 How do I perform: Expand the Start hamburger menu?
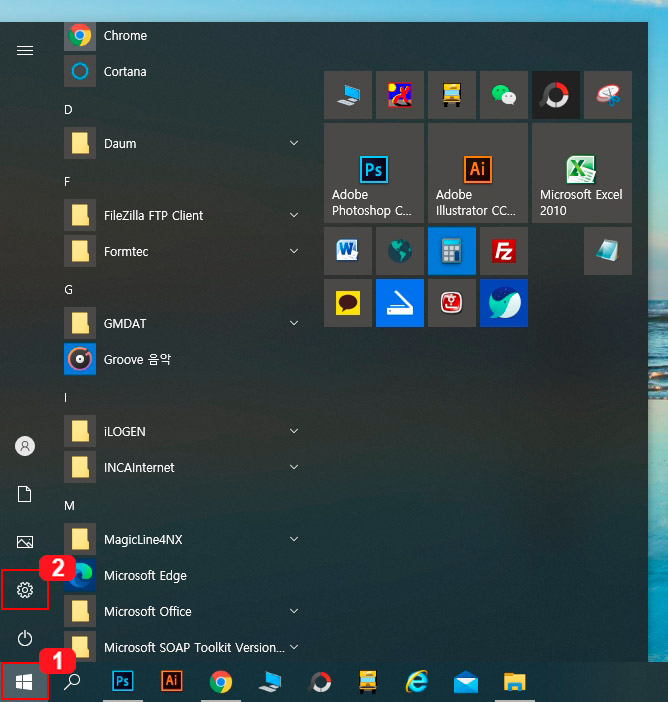click(25, 51)
